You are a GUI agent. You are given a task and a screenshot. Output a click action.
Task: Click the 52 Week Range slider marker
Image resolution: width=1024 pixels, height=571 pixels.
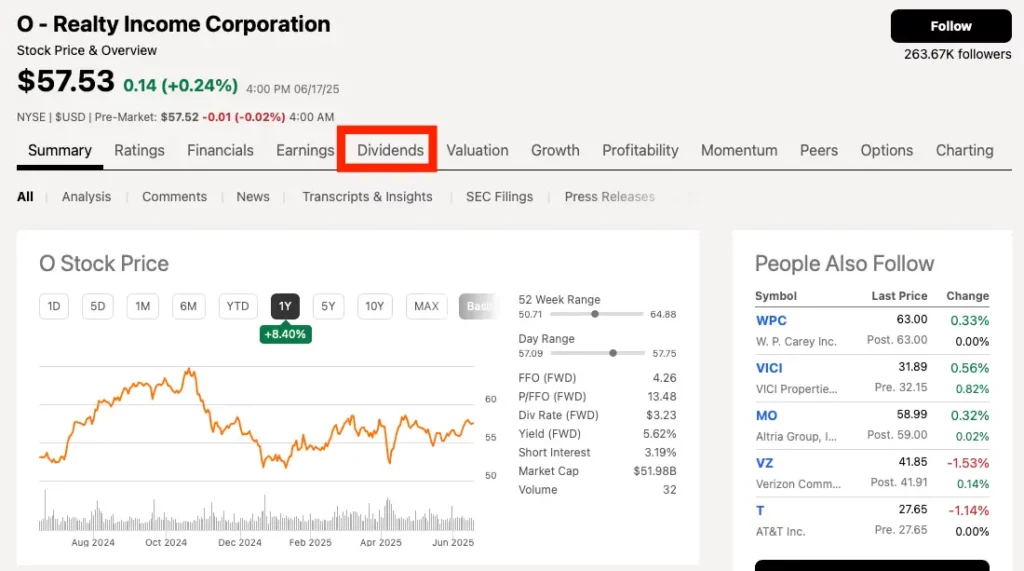[595, 314]
